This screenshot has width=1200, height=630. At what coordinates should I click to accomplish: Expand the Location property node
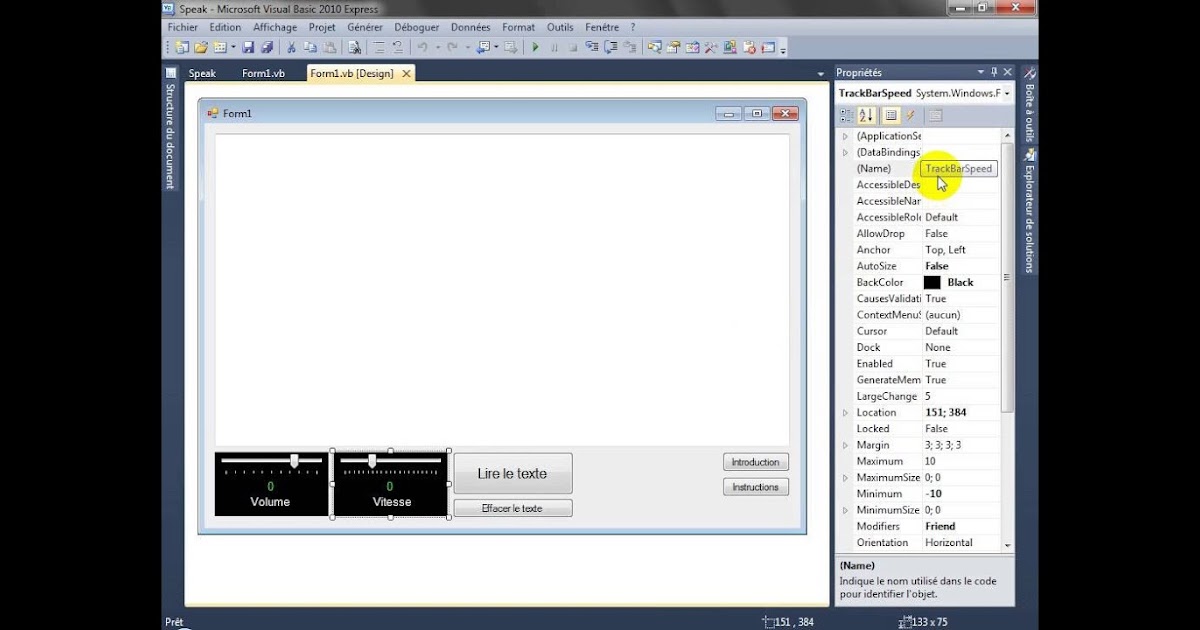pyautogui.click(x=845, y=413)
